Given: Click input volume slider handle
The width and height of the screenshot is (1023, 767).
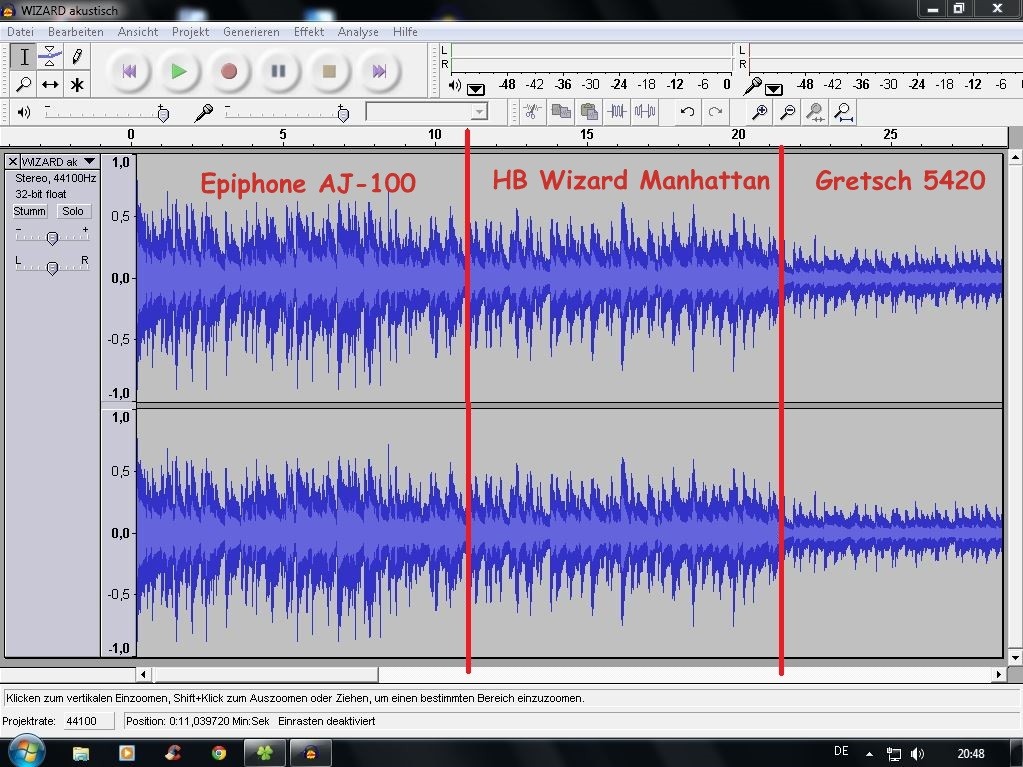Looking at the screenshot, I should click(343, 114).
